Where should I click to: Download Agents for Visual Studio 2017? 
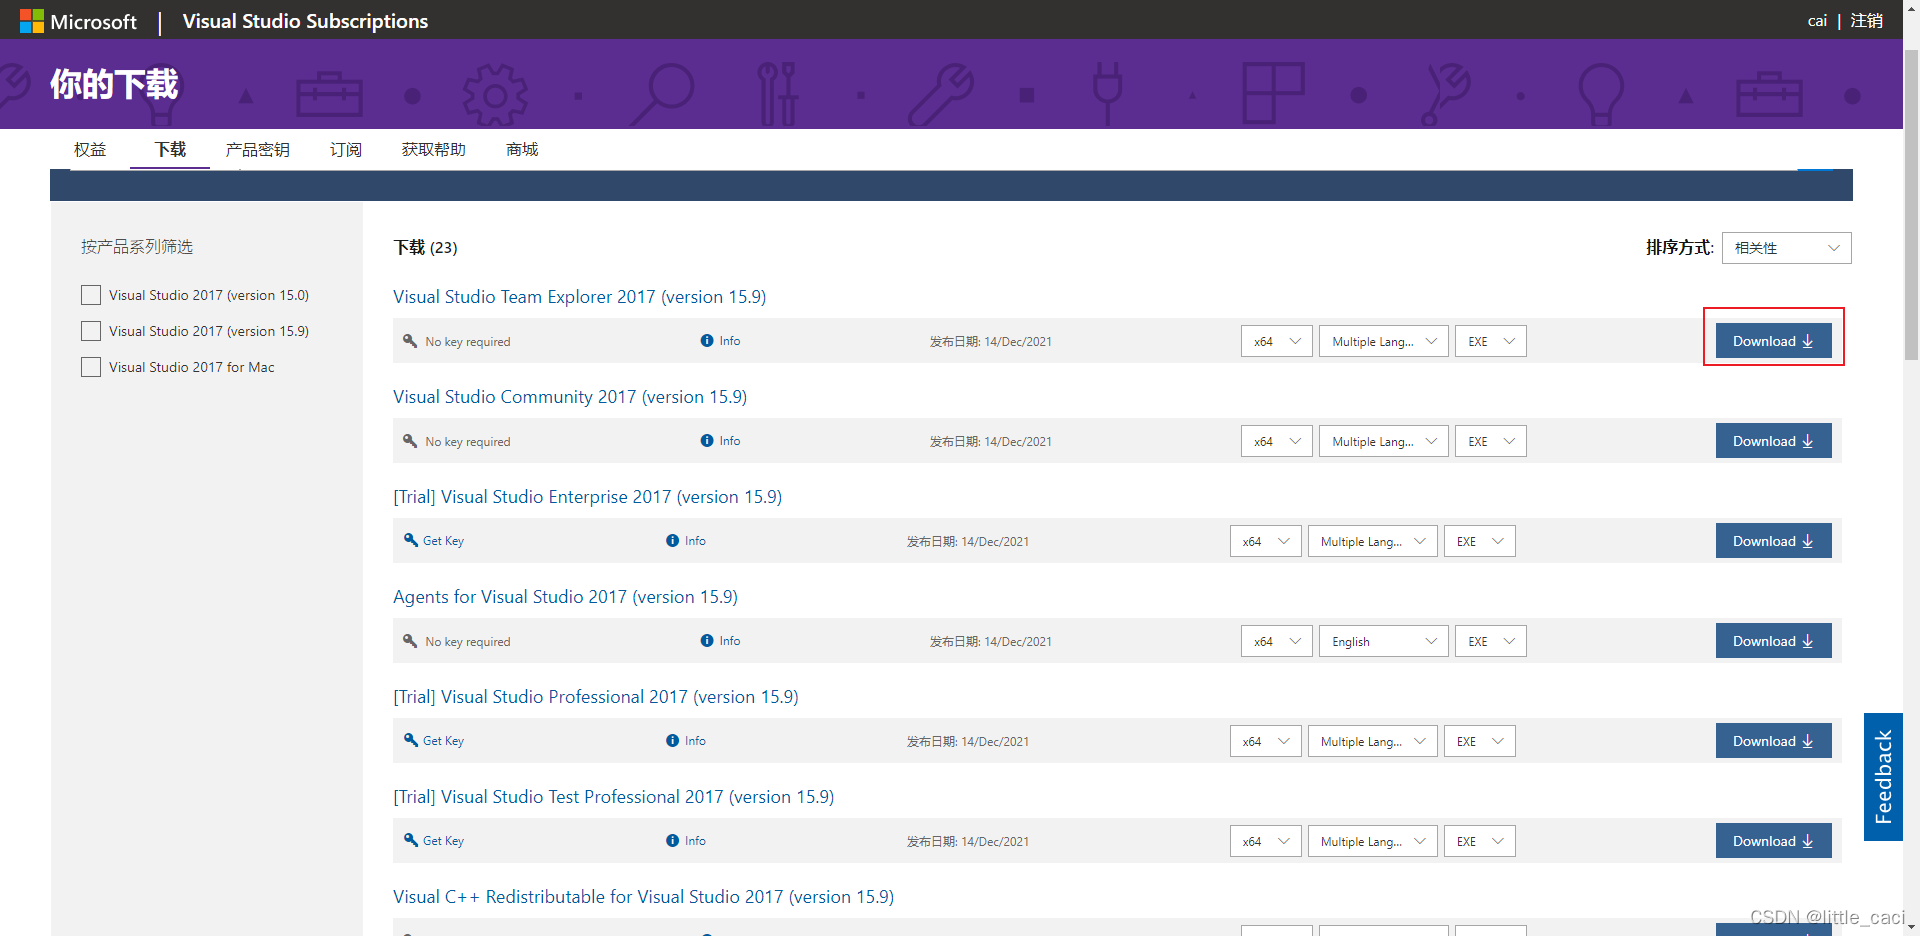tap(1773, 641)
